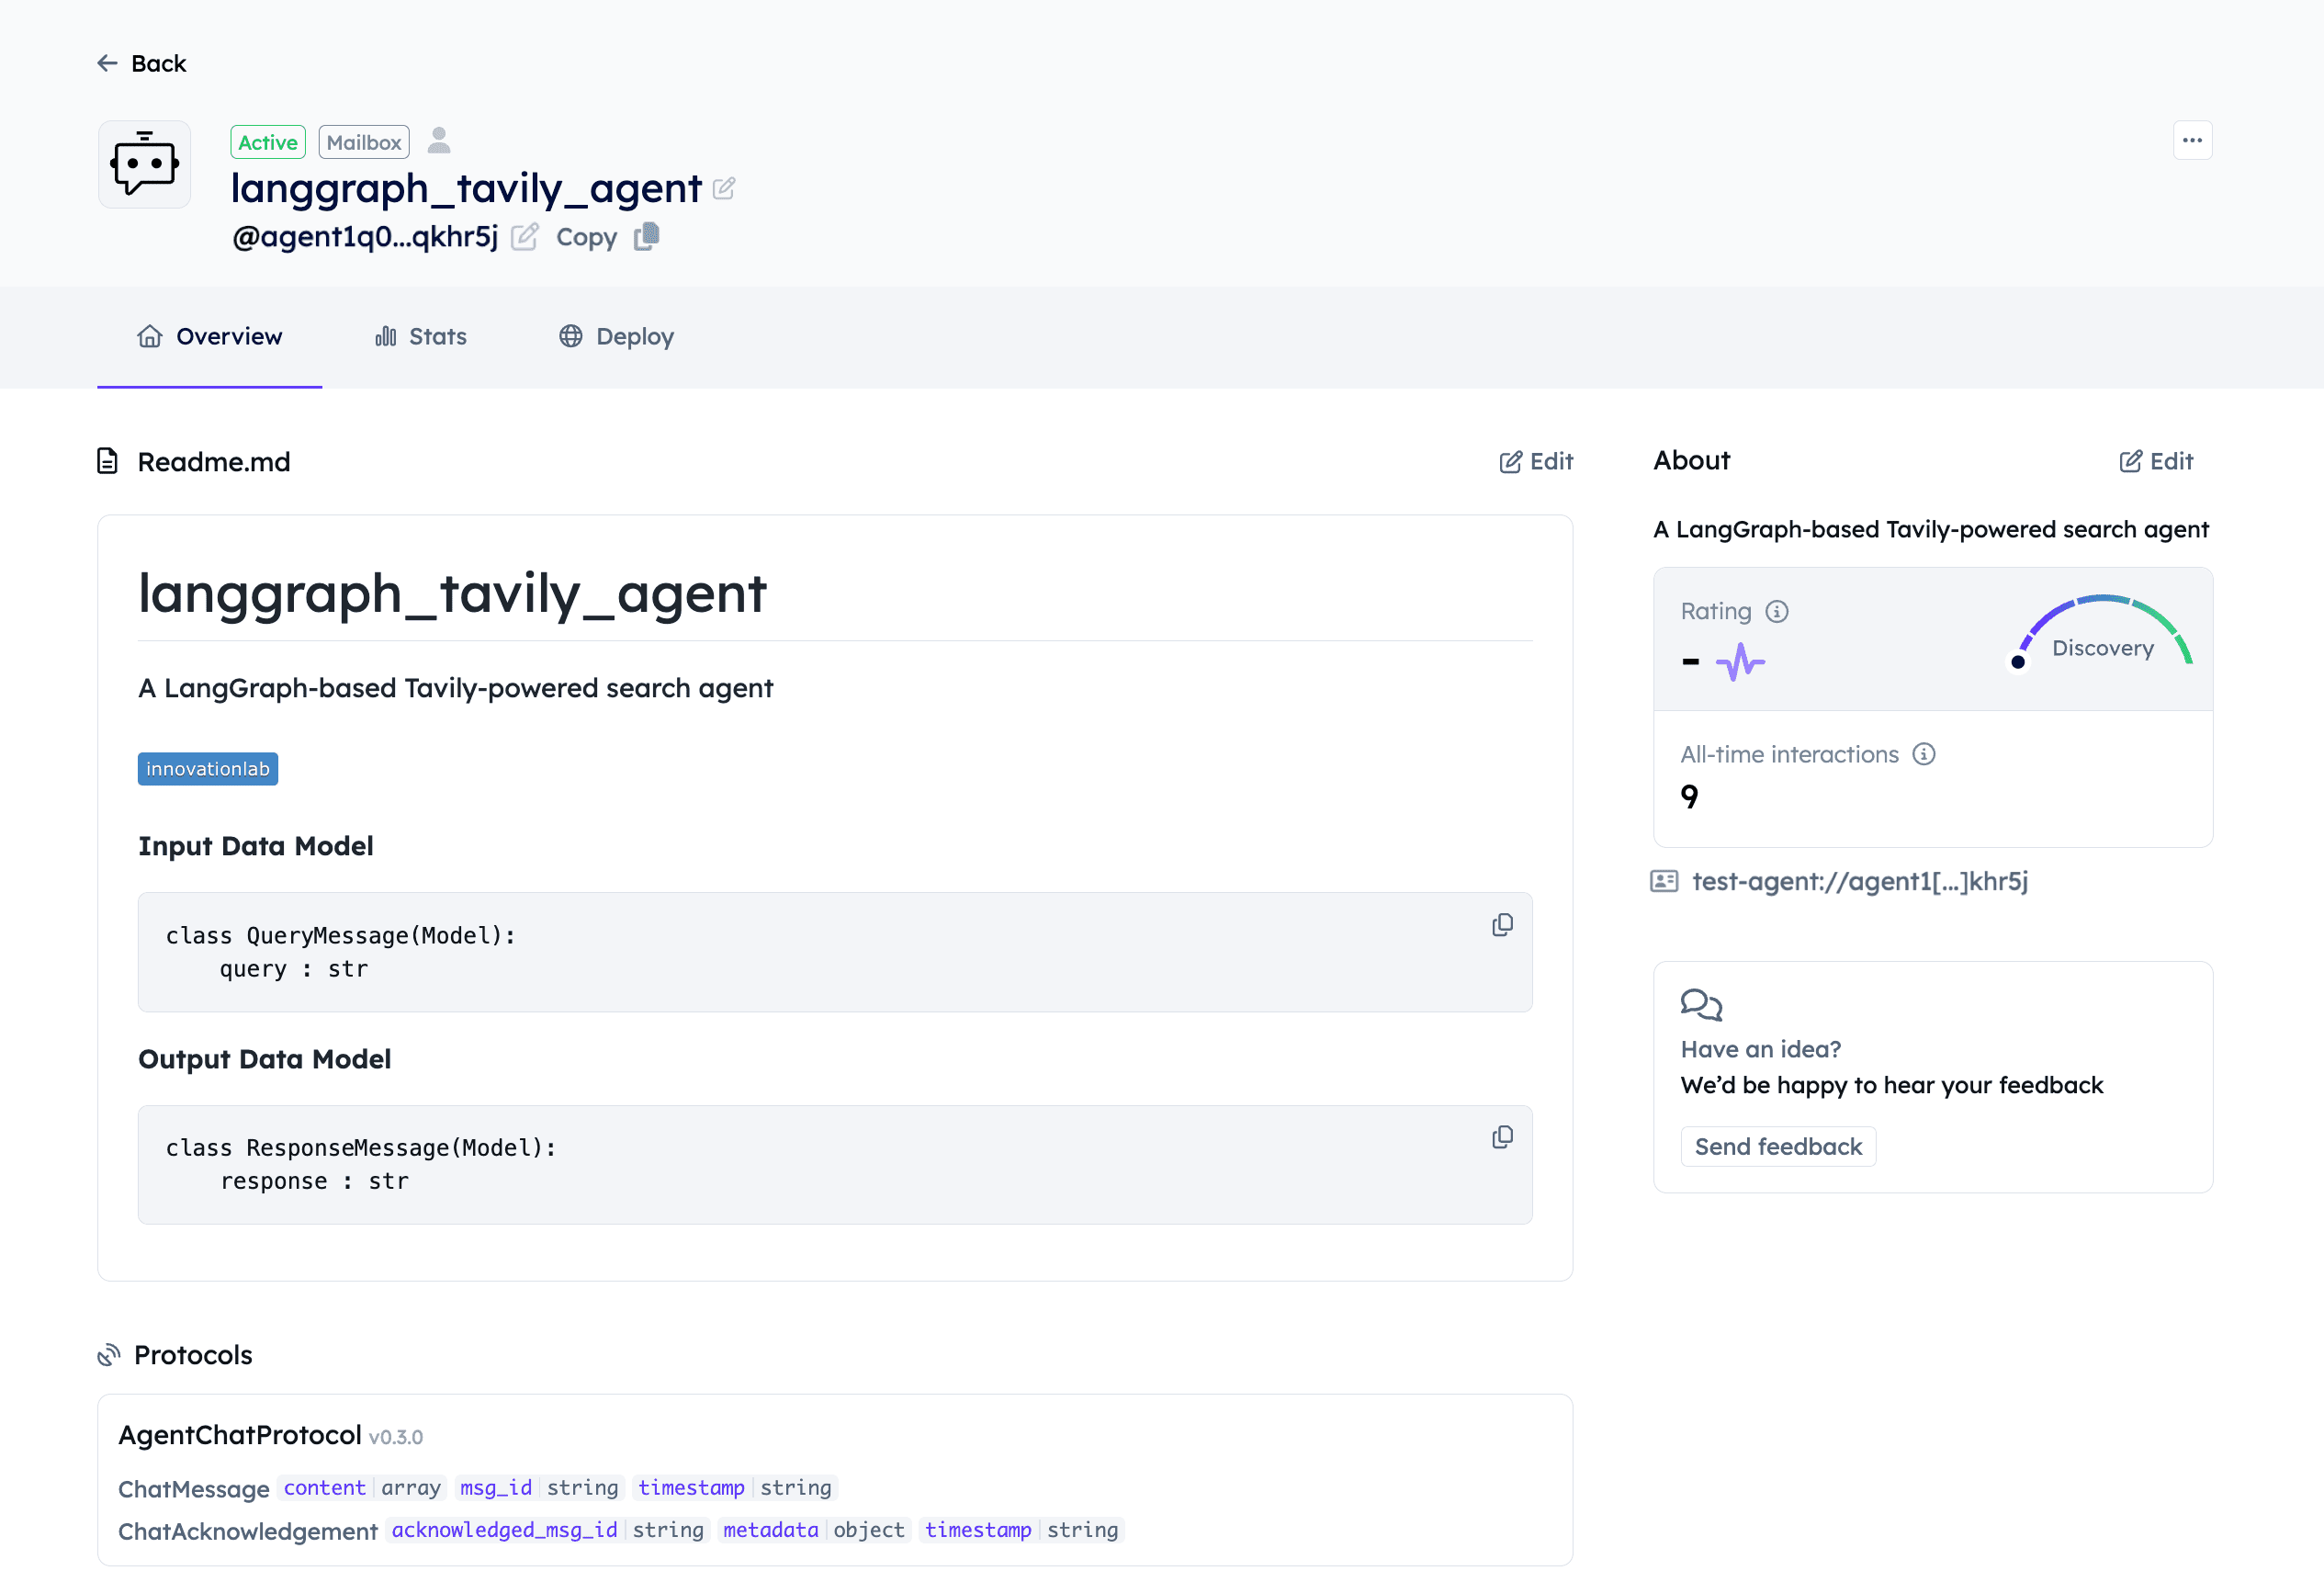Viewport: 2324px width, 1582px height.
Task: Copy the agent address using the copy icon
Action: [x=645, y=236]
